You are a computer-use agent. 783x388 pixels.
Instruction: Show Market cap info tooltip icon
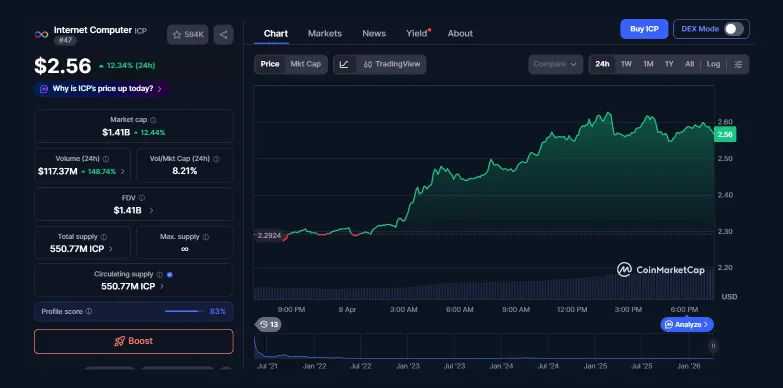click(x=153, y=120)
